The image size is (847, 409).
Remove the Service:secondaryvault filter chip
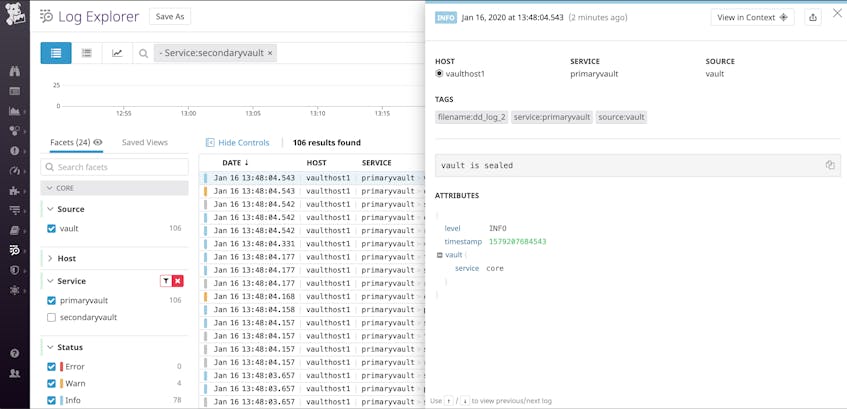pos(270,53)
